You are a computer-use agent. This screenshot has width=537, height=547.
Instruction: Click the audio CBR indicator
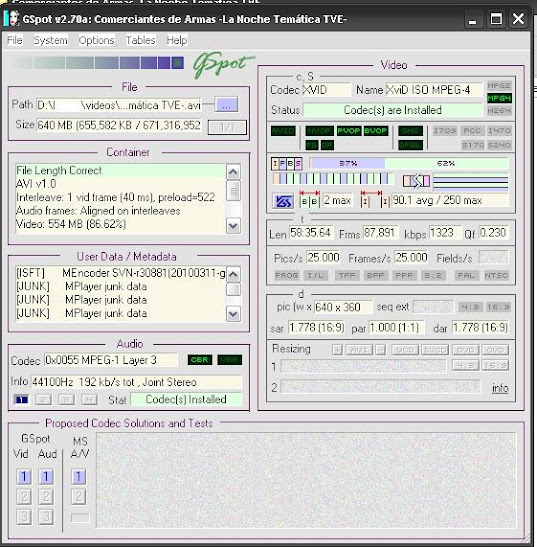pos(200,360)
